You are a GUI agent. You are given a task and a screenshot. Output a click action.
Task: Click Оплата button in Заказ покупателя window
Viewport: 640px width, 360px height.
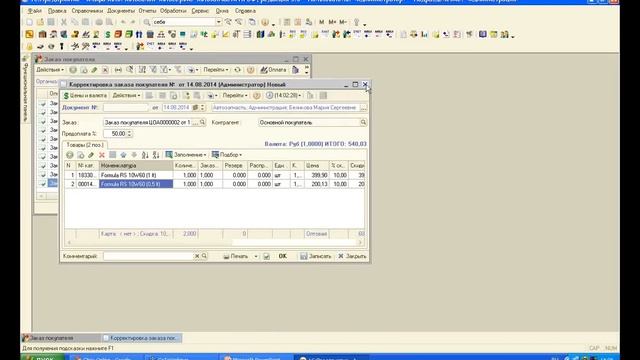273,70
